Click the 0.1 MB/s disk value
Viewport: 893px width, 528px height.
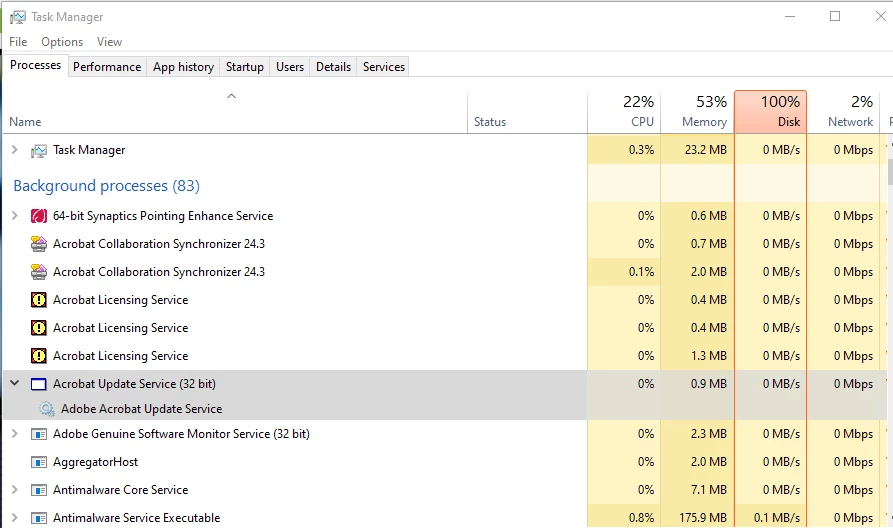click(777, 518)
